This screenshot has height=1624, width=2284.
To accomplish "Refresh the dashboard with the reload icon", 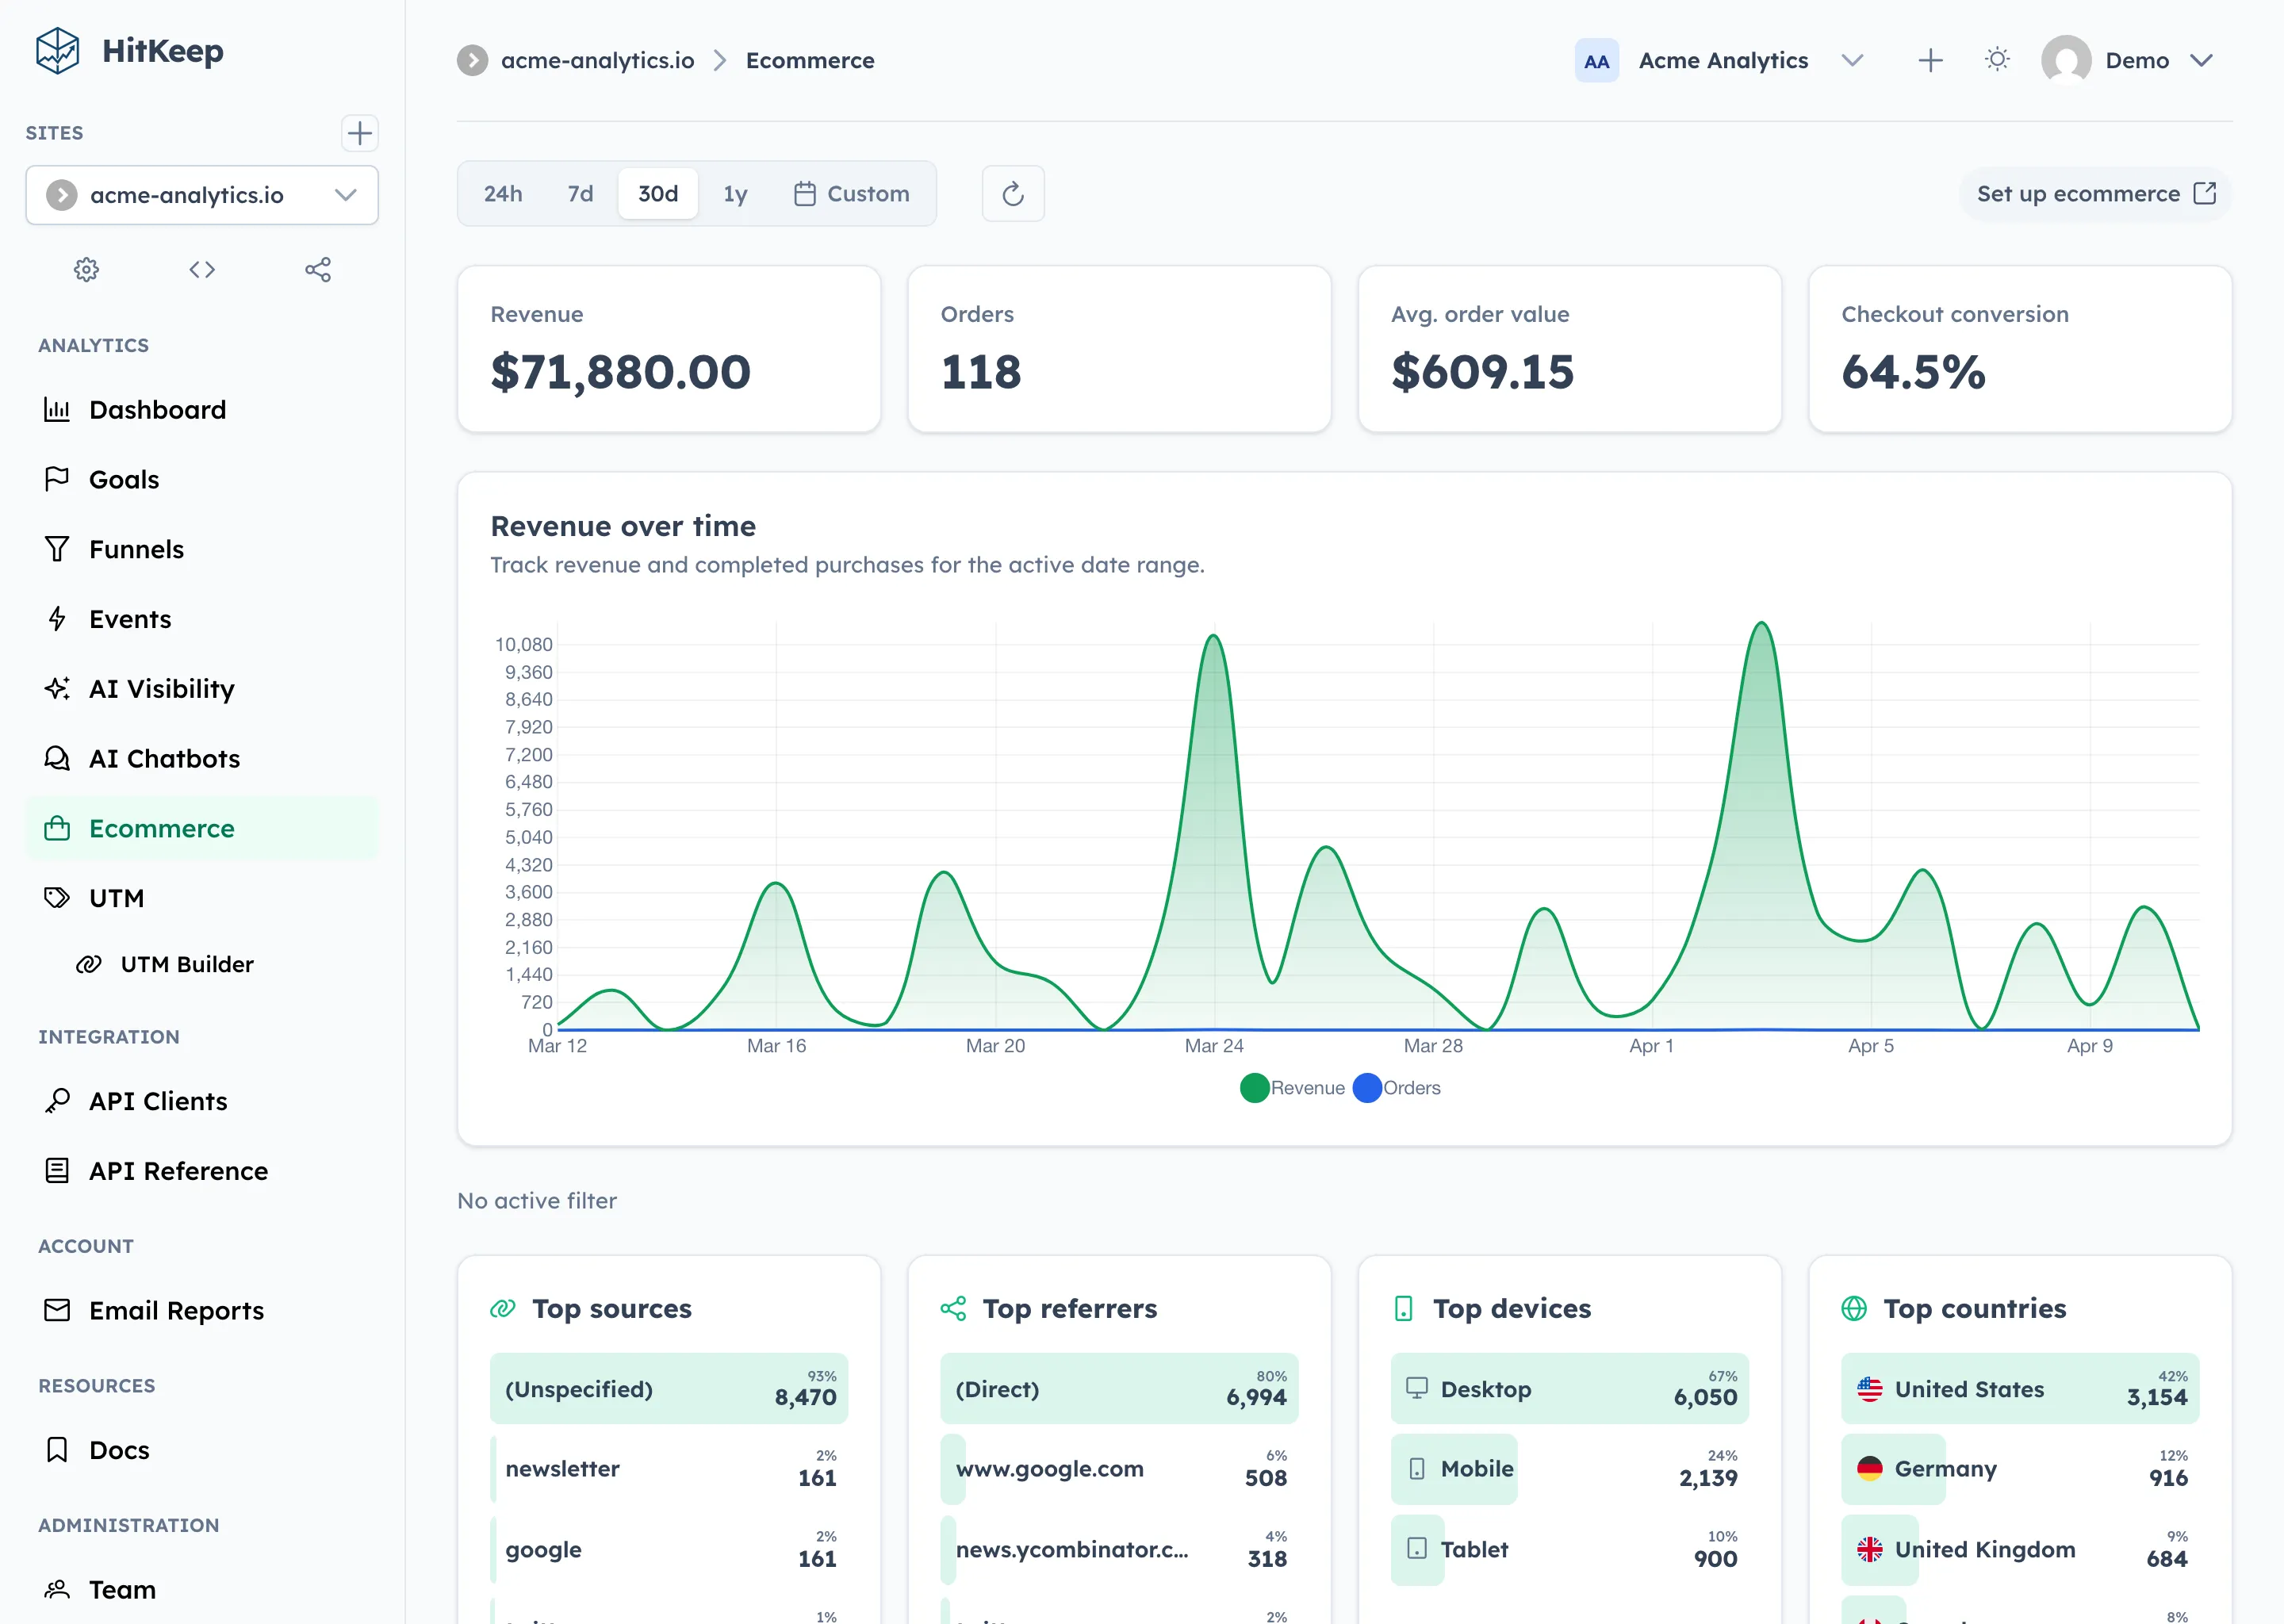I will tap(1012, 193).
